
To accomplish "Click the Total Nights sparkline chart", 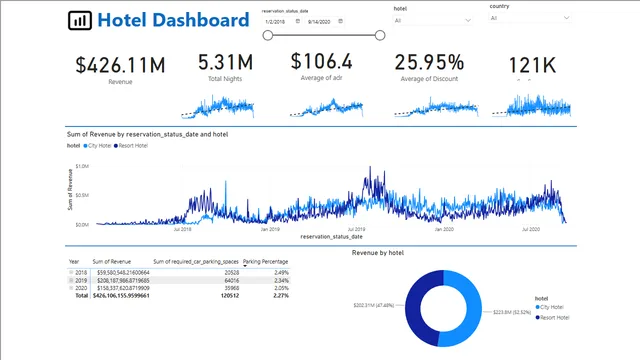I will click(x=218, y=107).
